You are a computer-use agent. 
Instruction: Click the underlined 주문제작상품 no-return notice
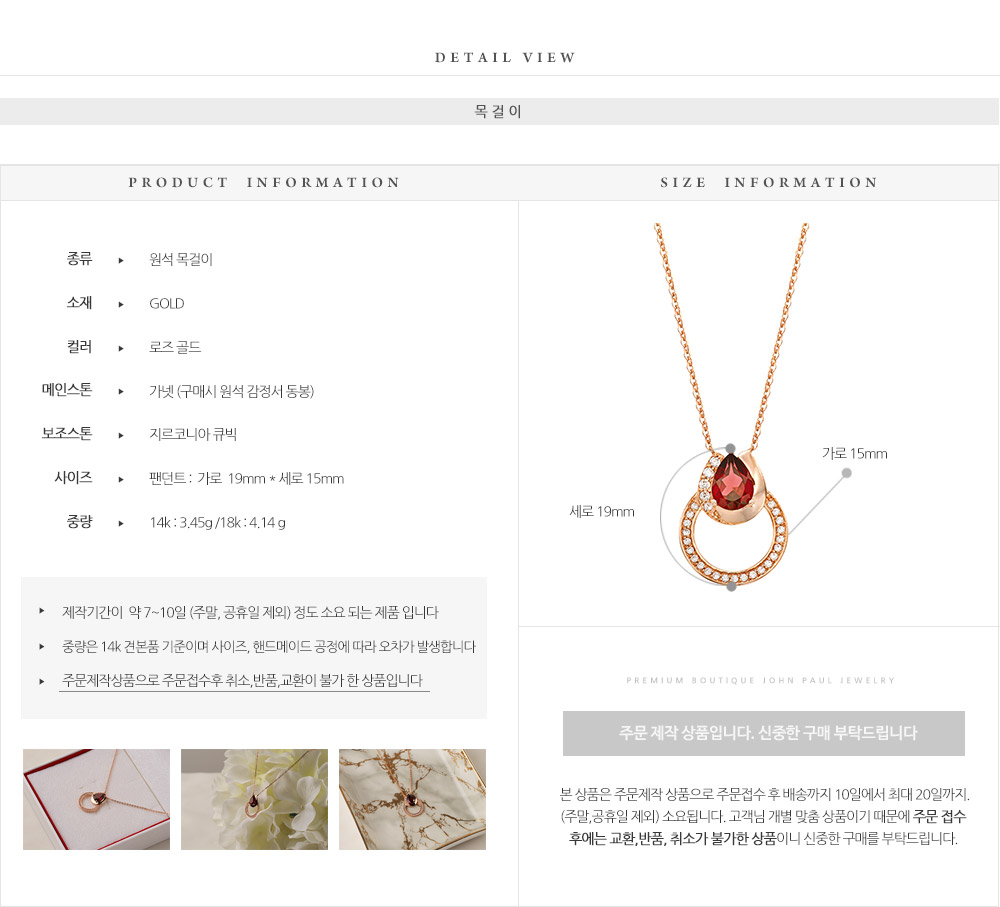click(244, 681)
